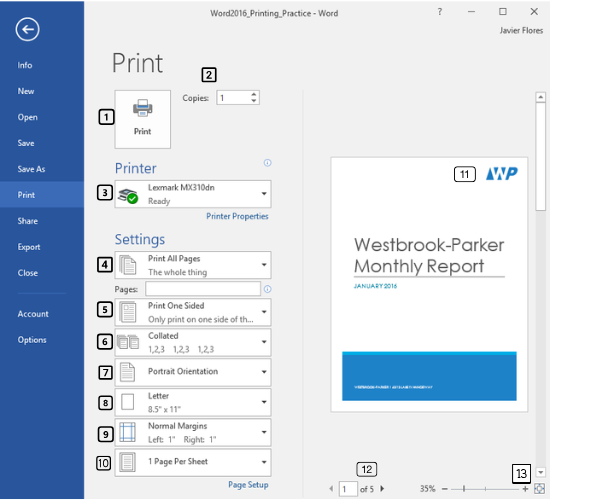Open the Portrait Orientation dropdown
The height and width of the screenshot is (500, 600).
tap(193, 372)
